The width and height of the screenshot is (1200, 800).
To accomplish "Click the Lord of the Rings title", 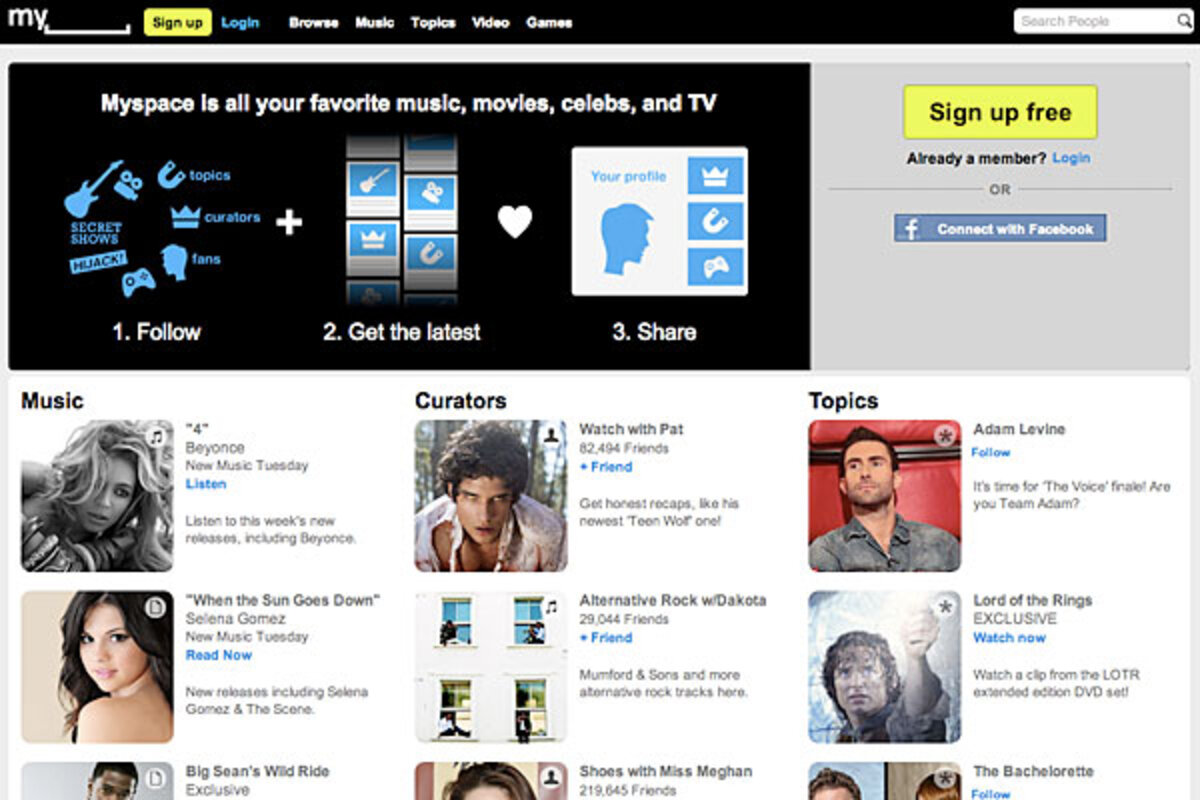I will click(x=1033, y=600).
